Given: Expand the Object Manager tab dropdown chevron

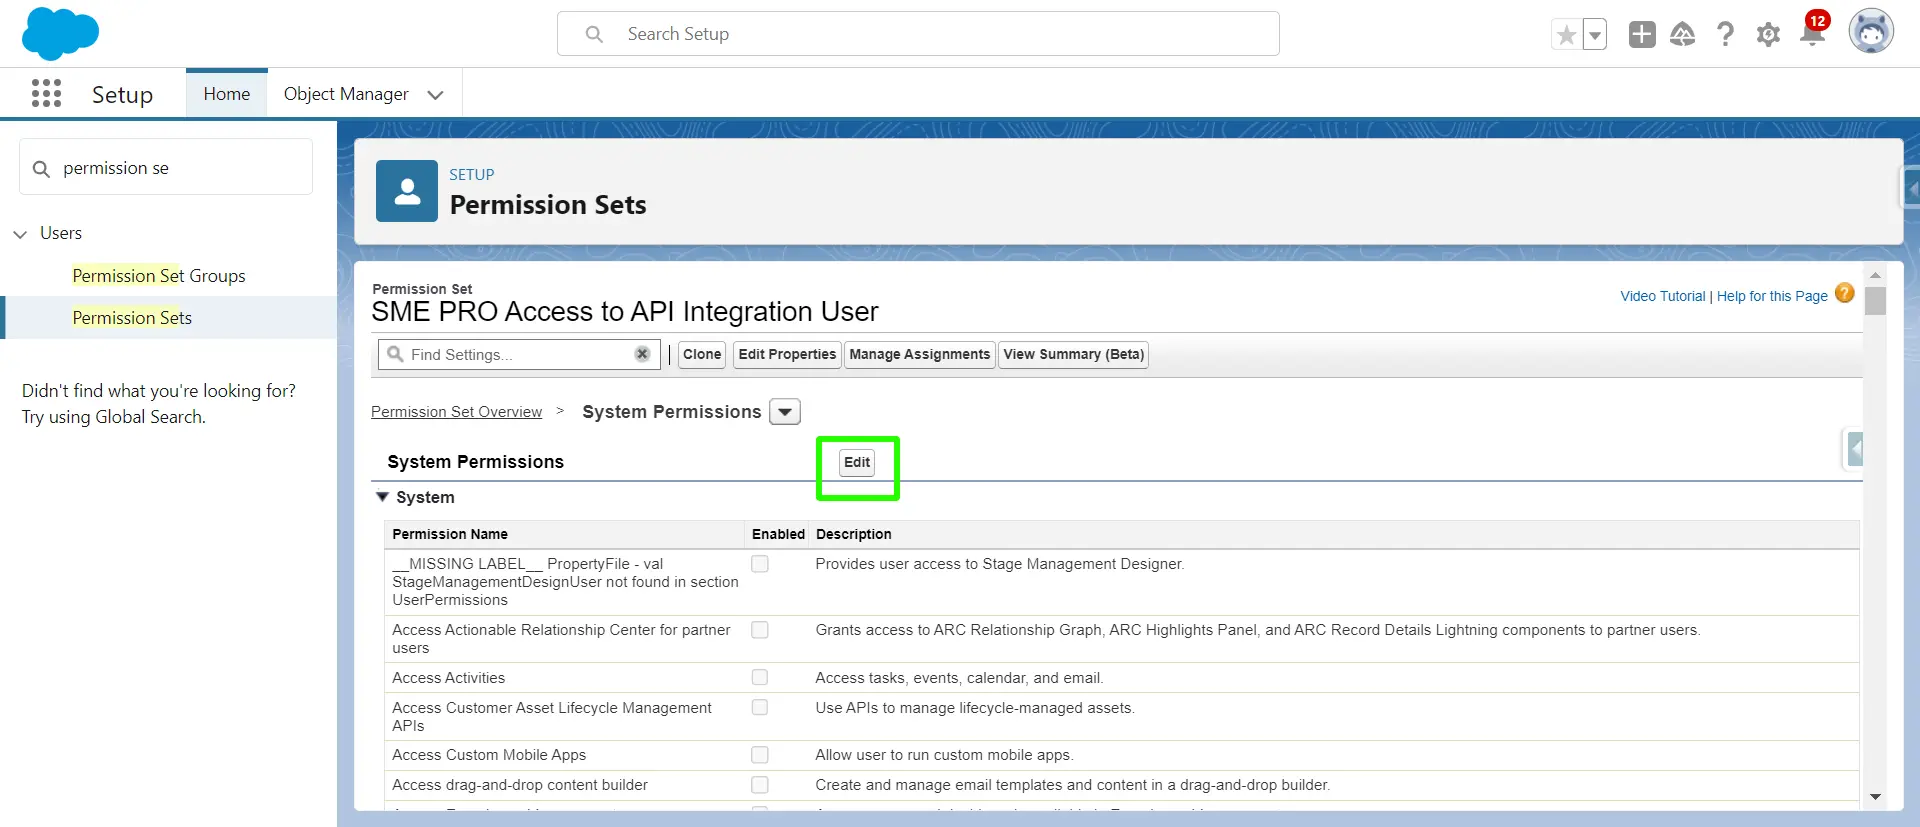Looking at the screenshot, I should [x=435, y=95].
